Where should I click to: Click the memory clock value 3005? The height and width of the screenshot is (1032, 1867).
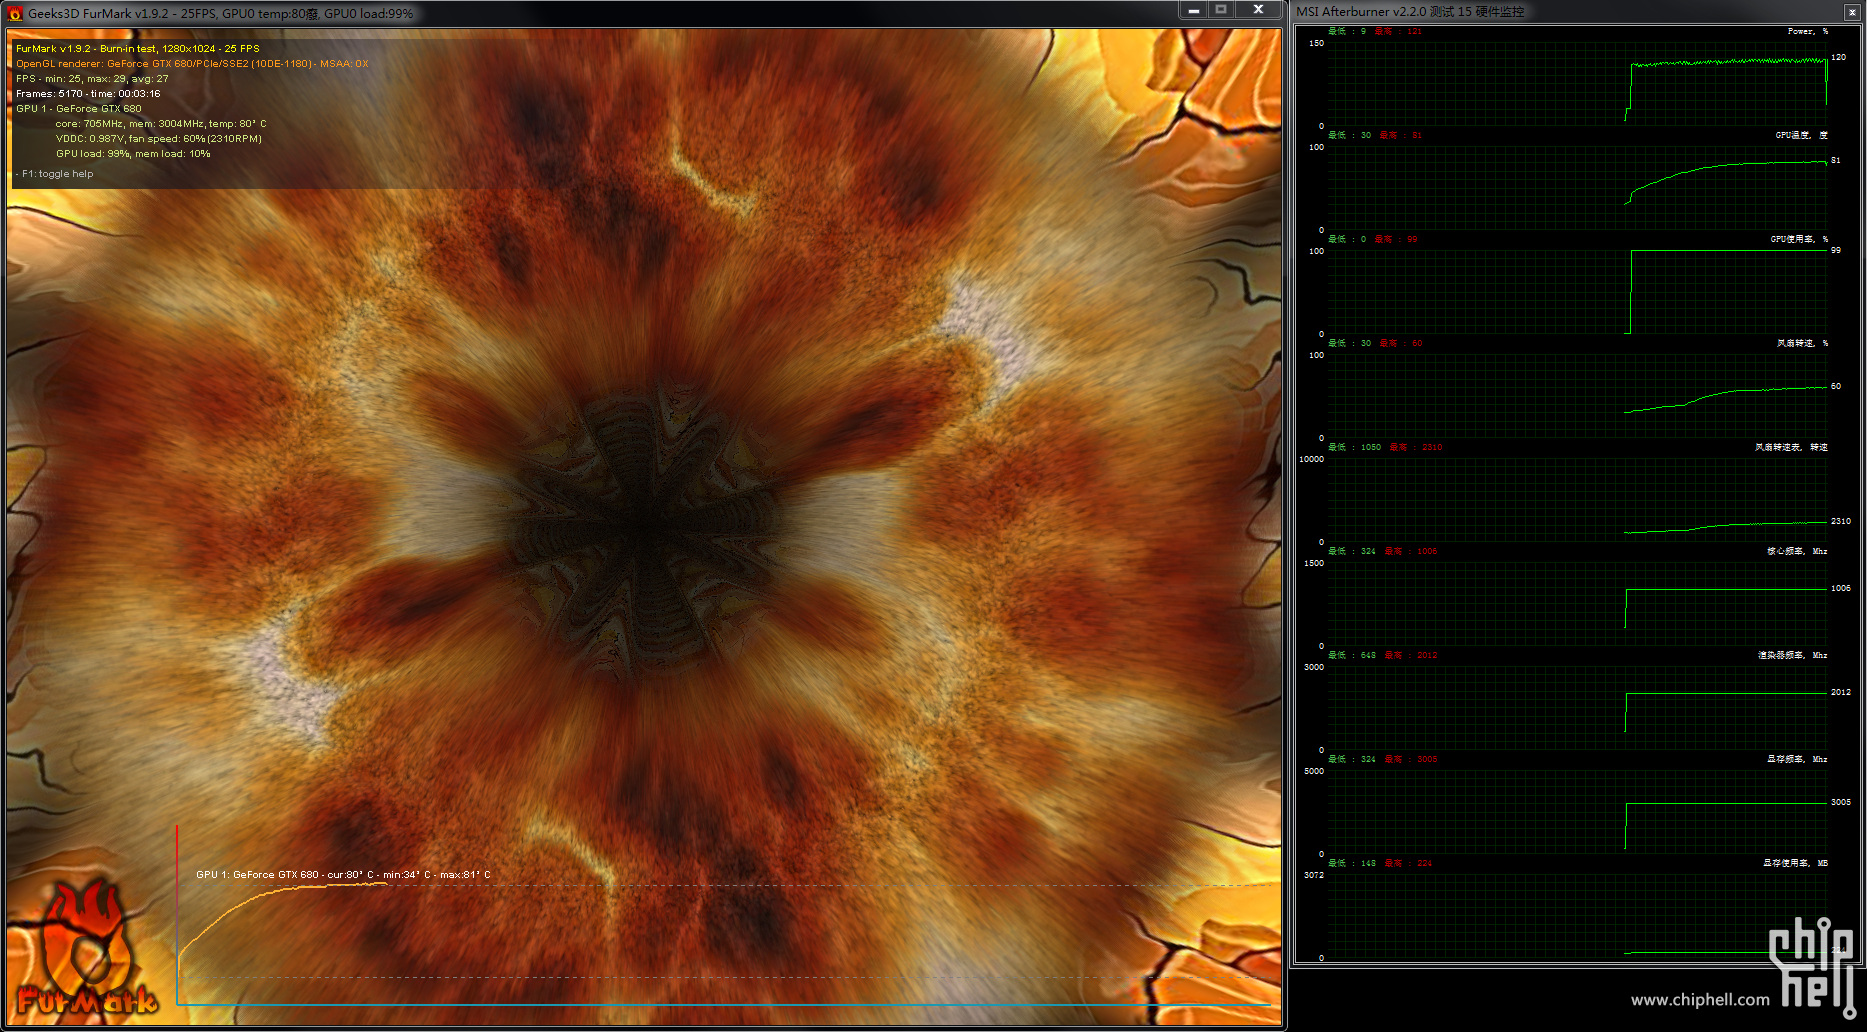click(x=1840, y=802)
